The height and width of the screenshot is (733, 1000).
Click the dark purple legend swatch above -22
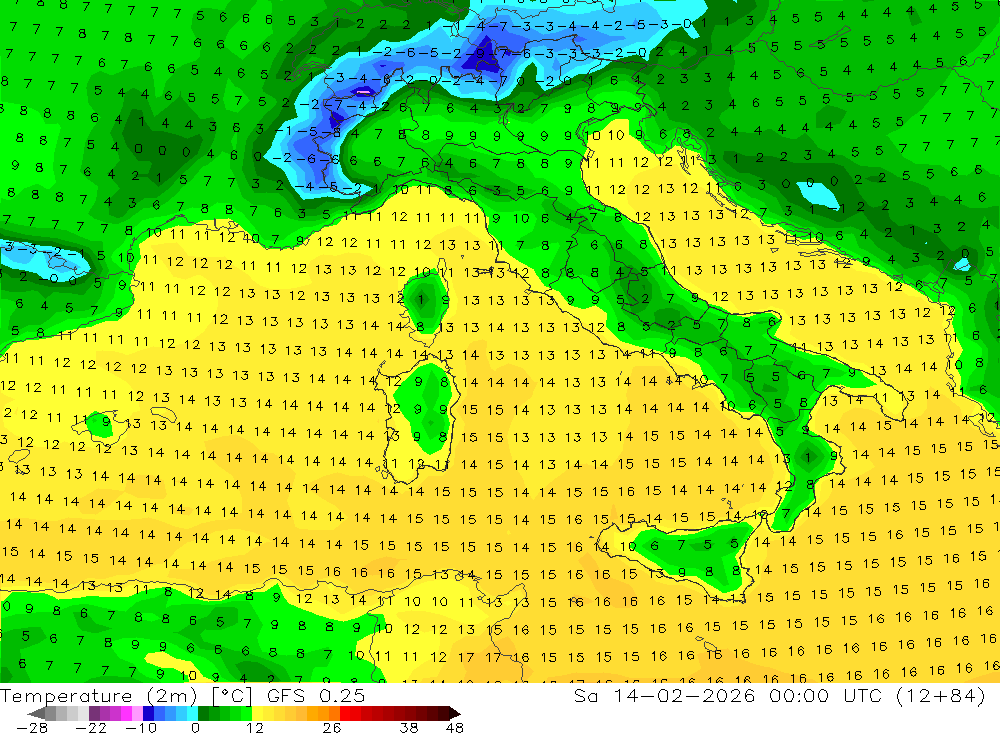coord(94,713)
